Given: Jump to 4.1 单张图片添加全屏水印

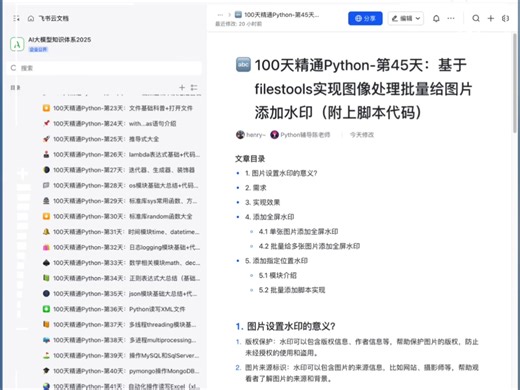Looking at the screenshot, I should coord(298,231).
